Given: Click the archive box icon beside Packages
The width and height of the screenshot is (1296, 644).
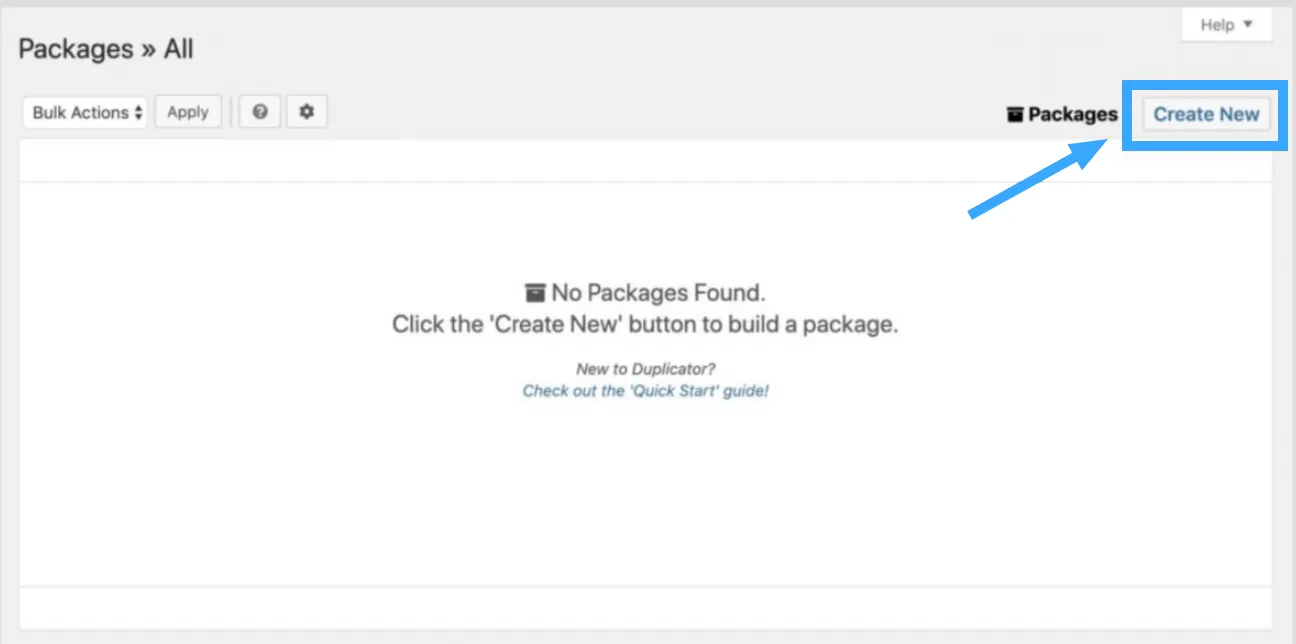Looking at the screenshot, I should pos(1015,115).
